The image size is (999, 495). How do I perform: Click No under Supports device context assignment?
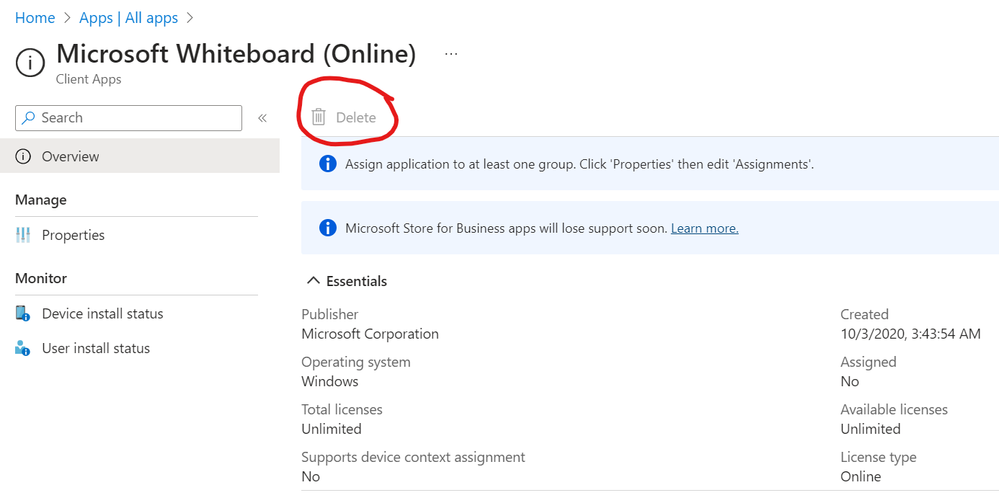(311, 477)
